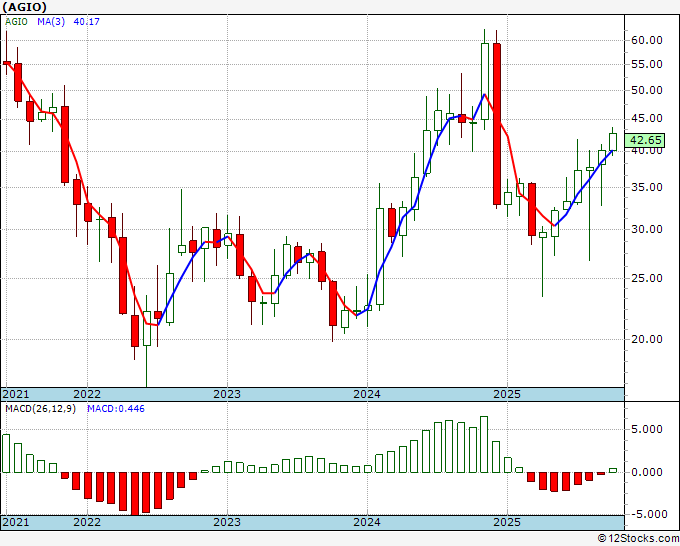Click the 0.000 MACD axis label
The image size is (680, 546).
[x=647, y=472]
